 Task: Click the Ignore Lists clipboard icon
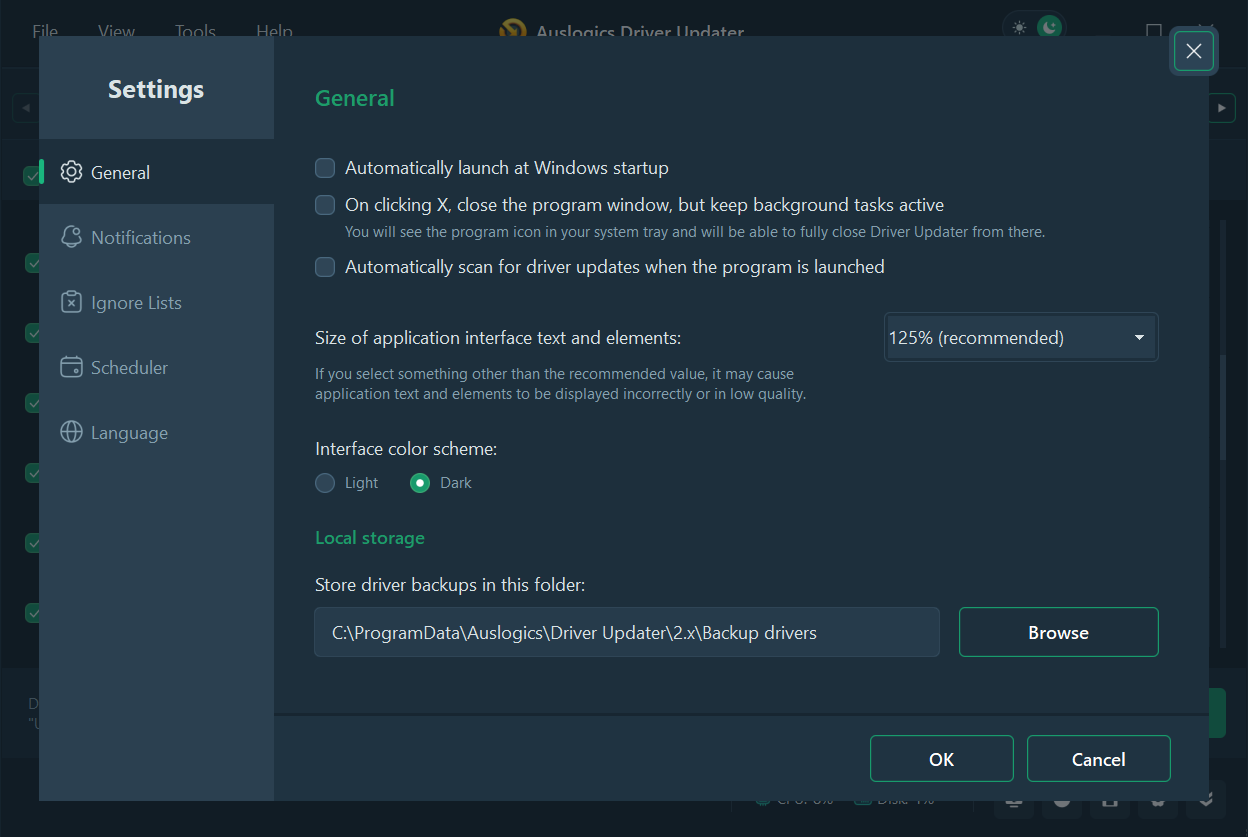pos(71,302)
